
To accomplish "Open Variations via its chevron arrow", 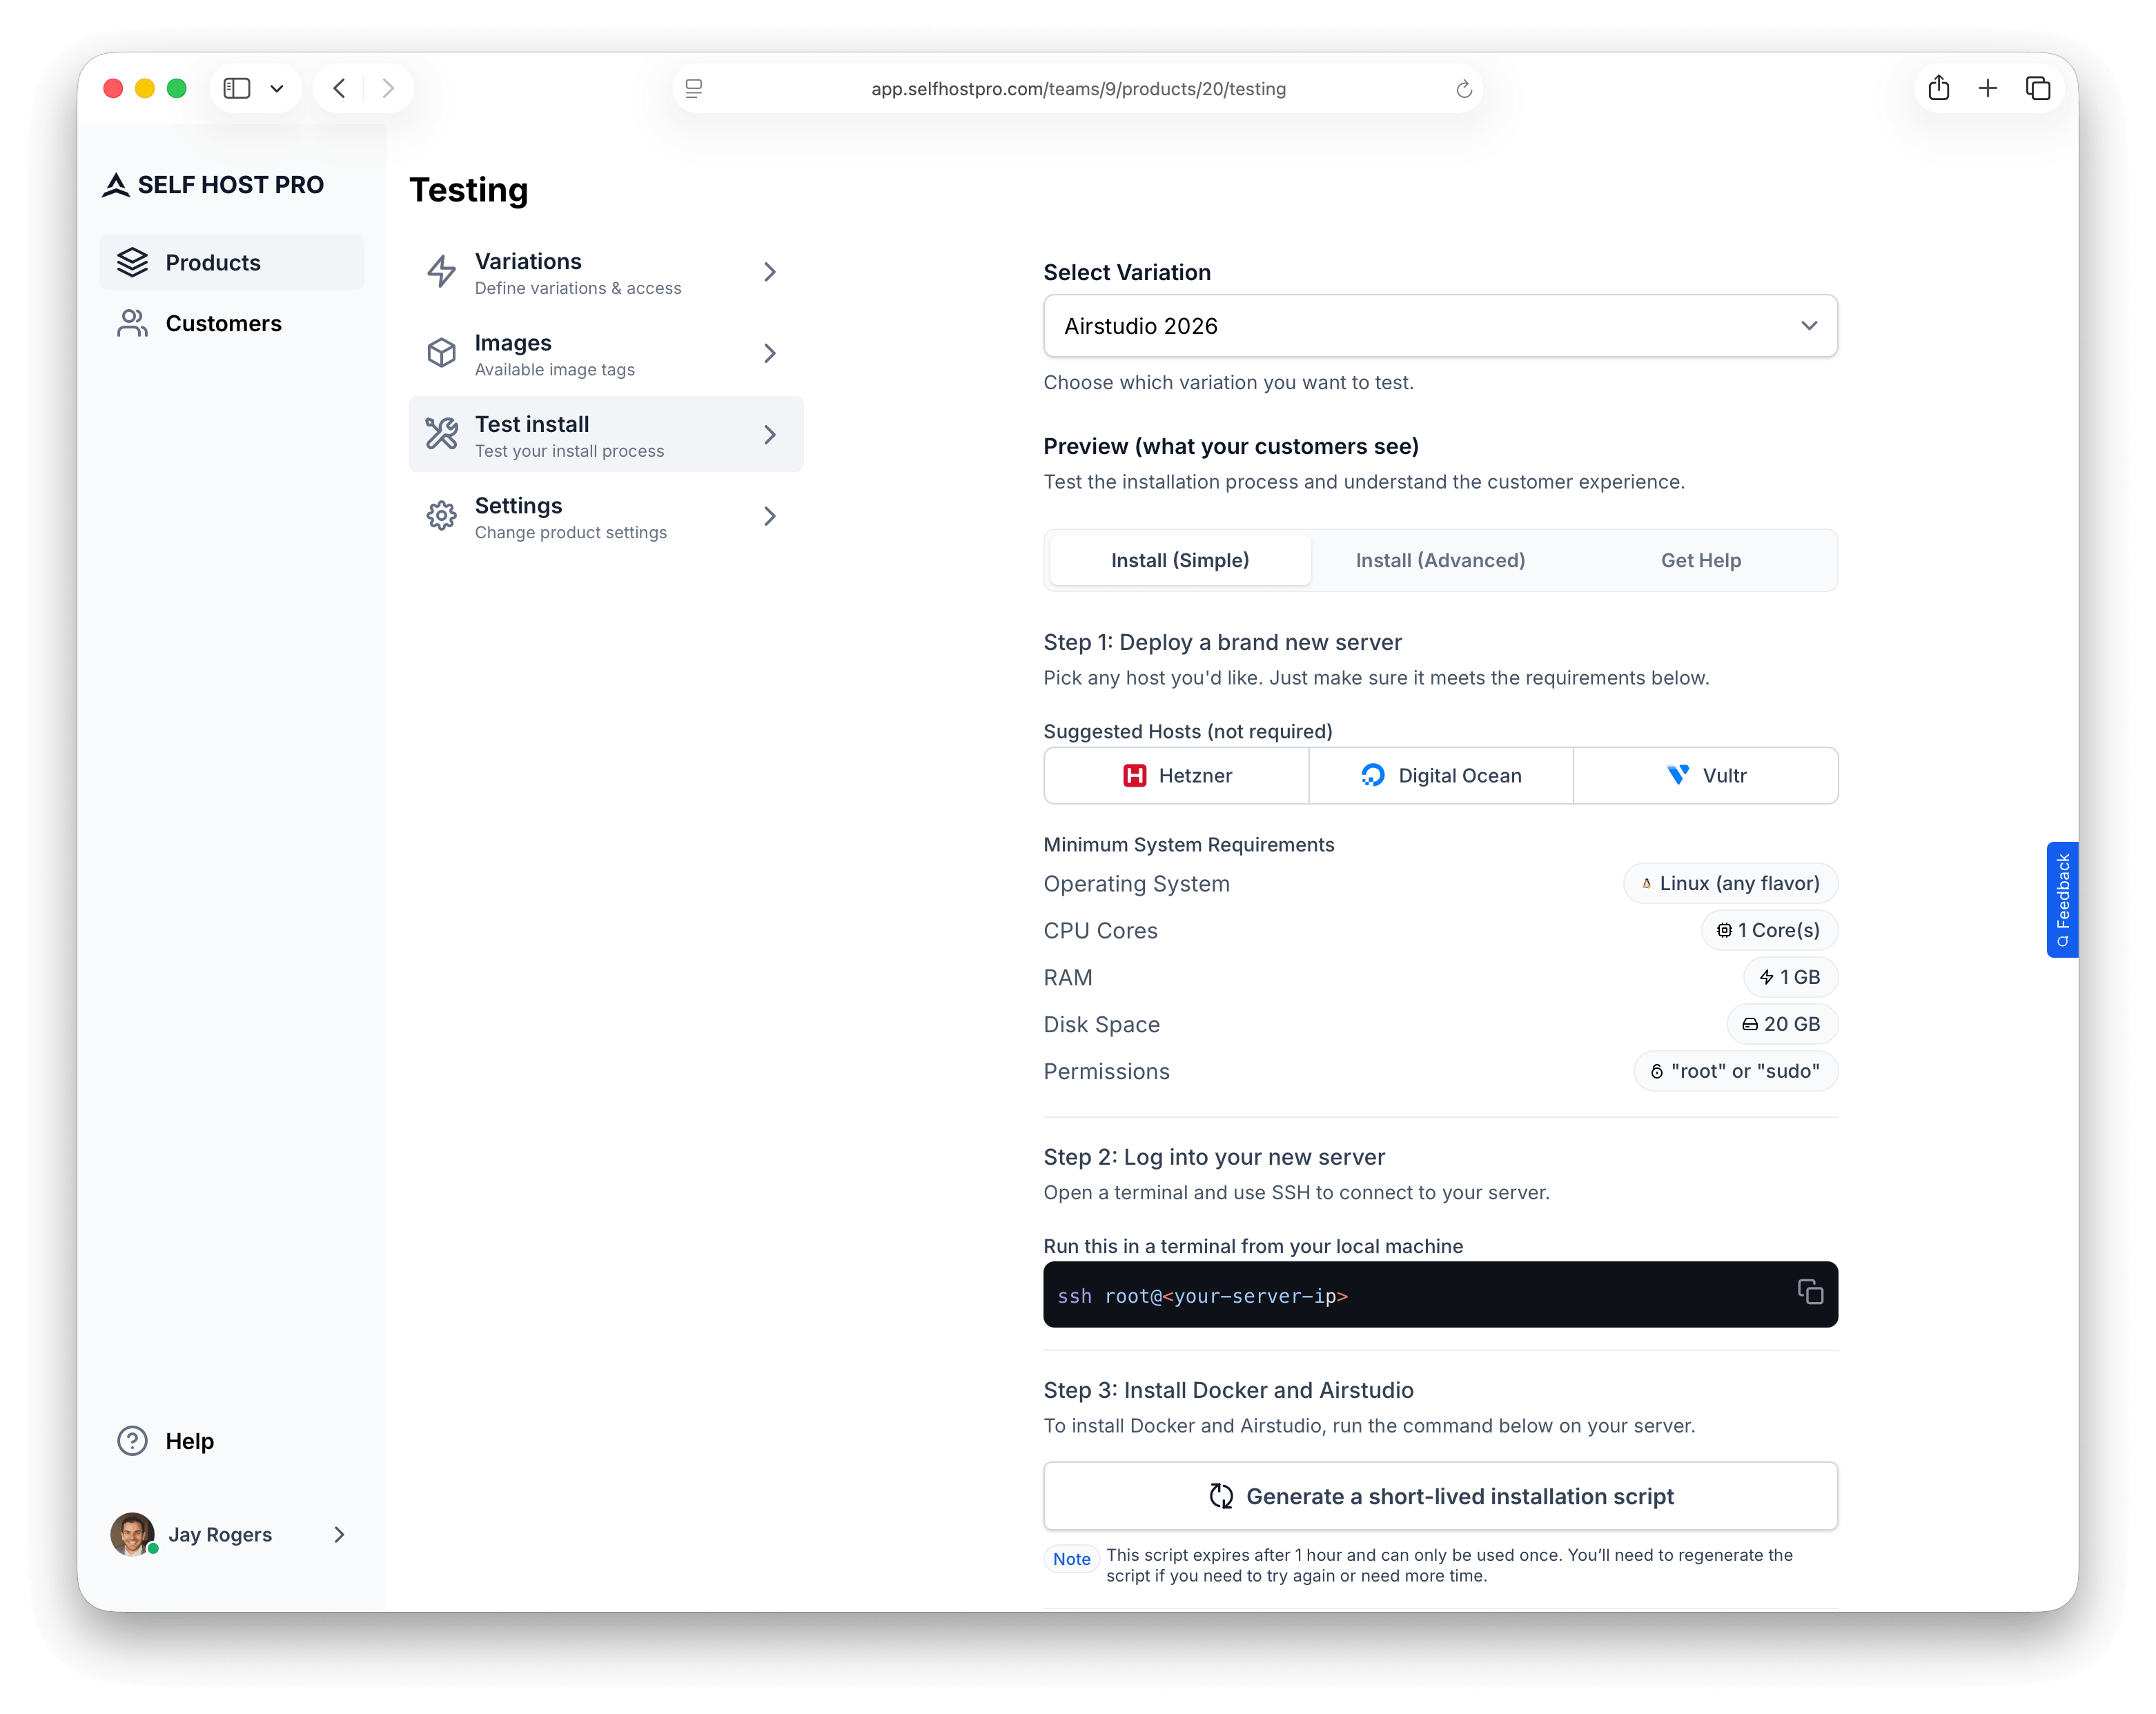I will click(x=769, y=271).
